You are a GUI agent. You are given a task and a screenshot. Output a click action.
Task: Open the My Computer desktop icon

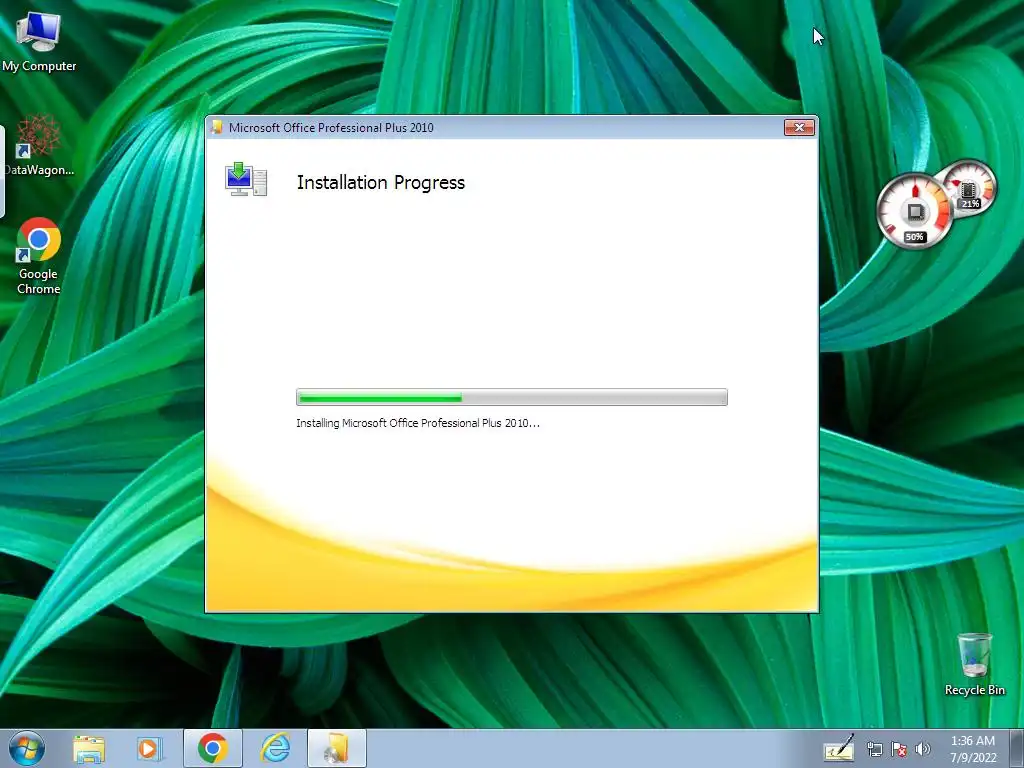point(39,42)
